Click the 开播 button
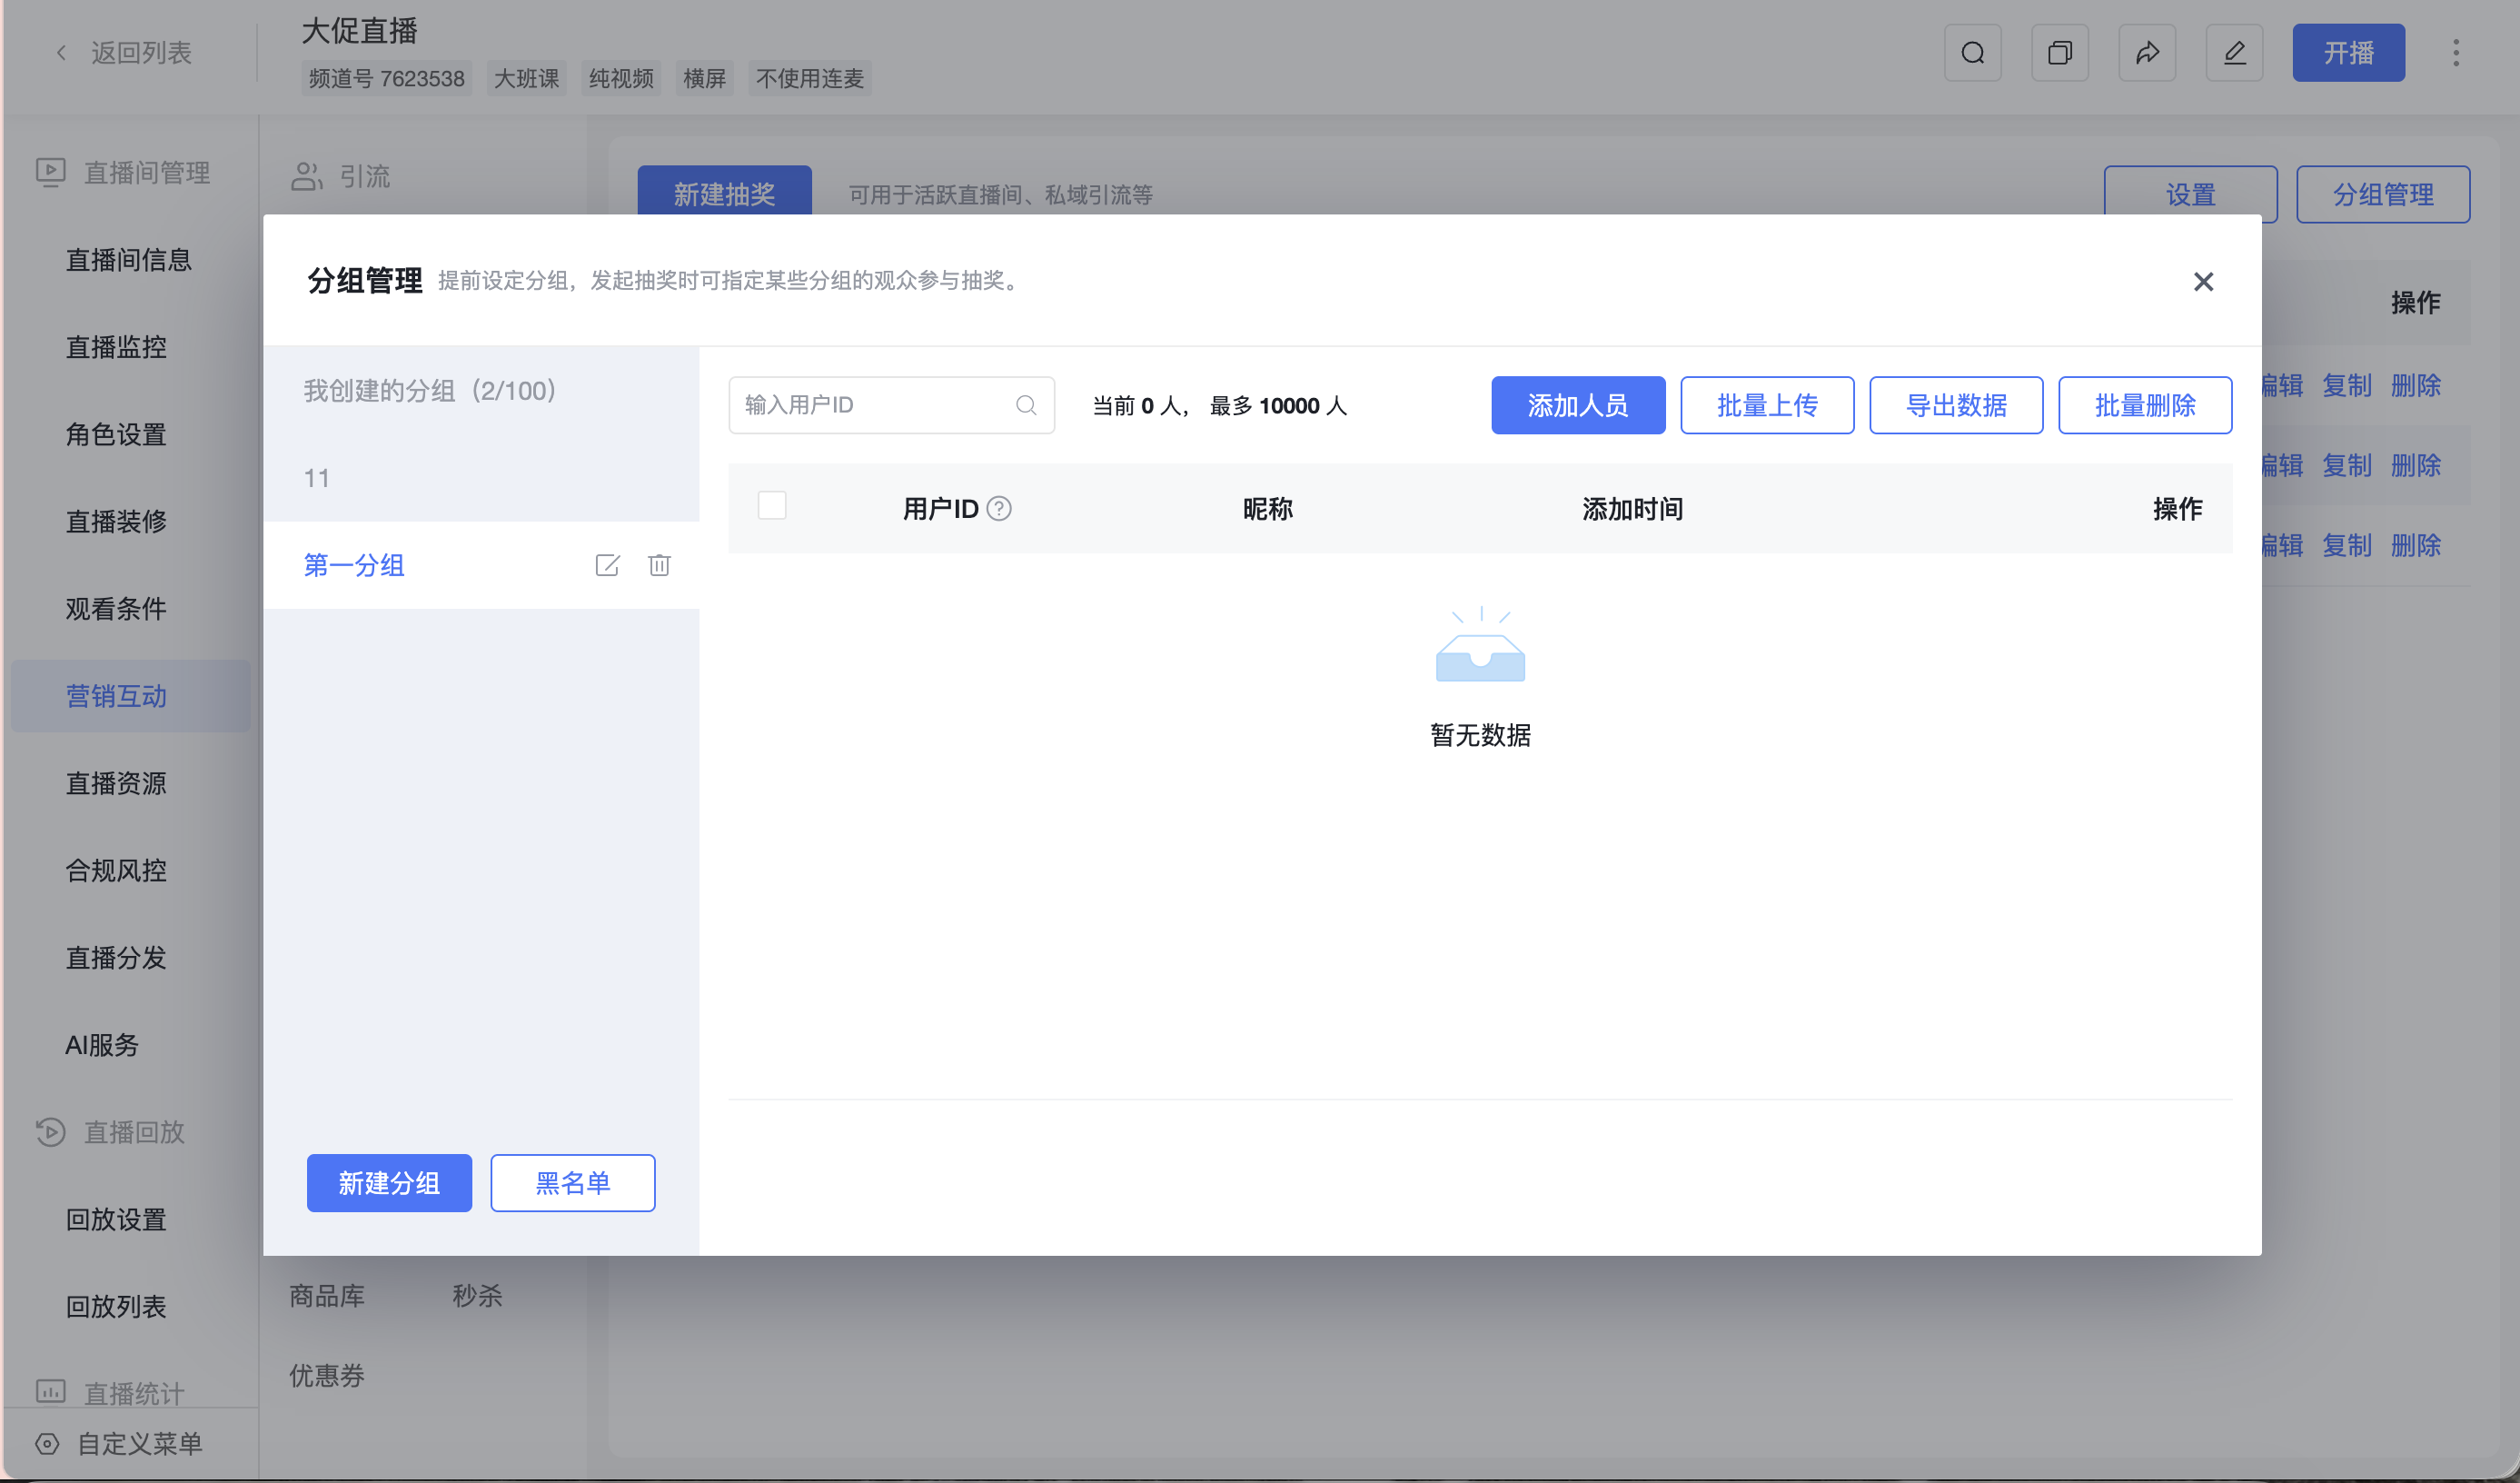This screenshot has width=2520, height=1483. (x=2348, y=53)
